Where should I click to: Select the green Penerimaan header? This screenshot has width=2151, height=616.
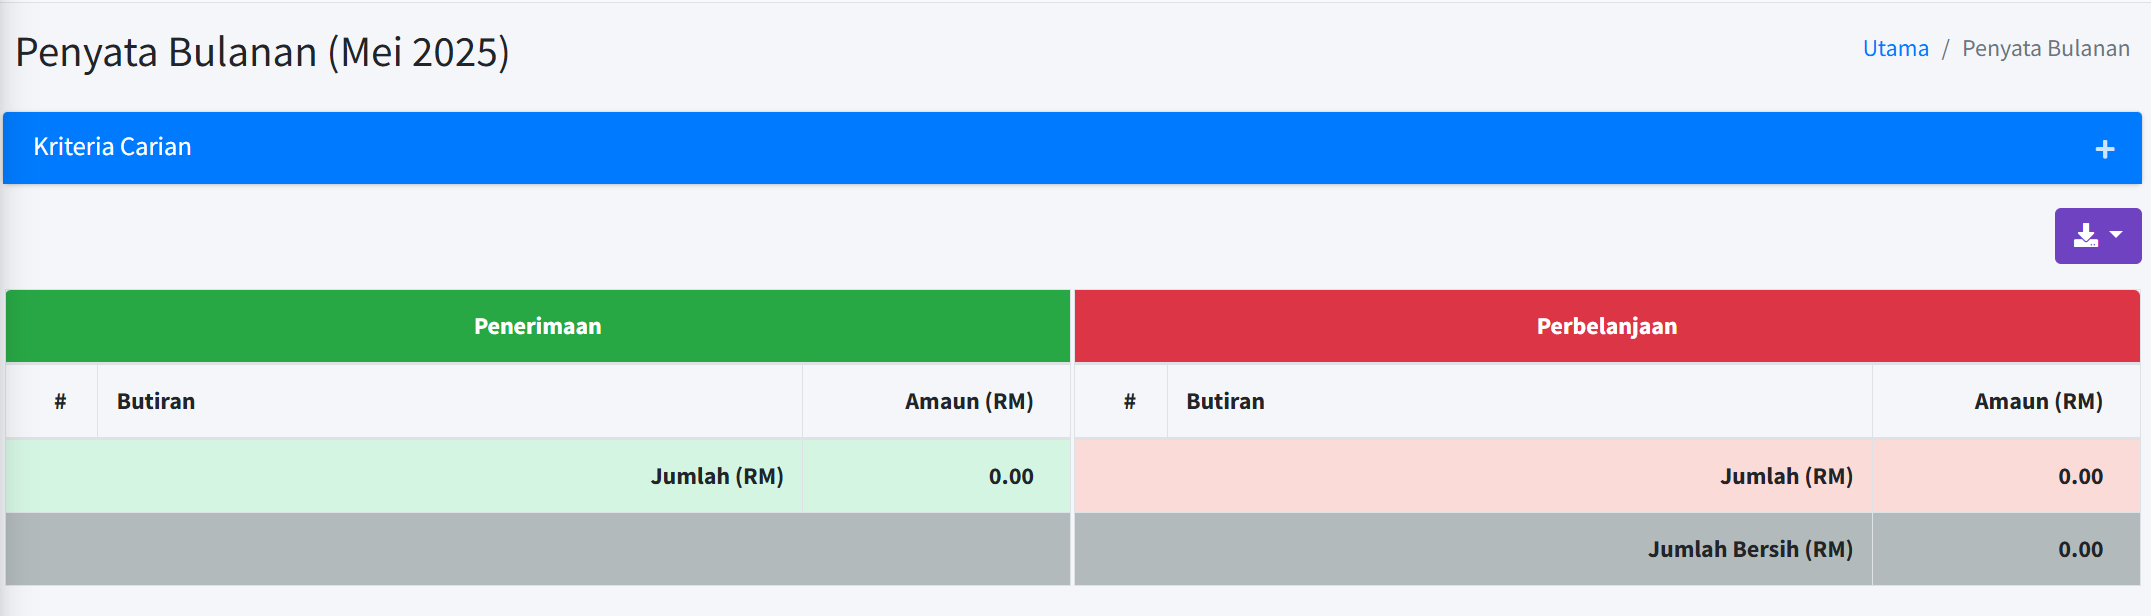[x=537, y=326]
